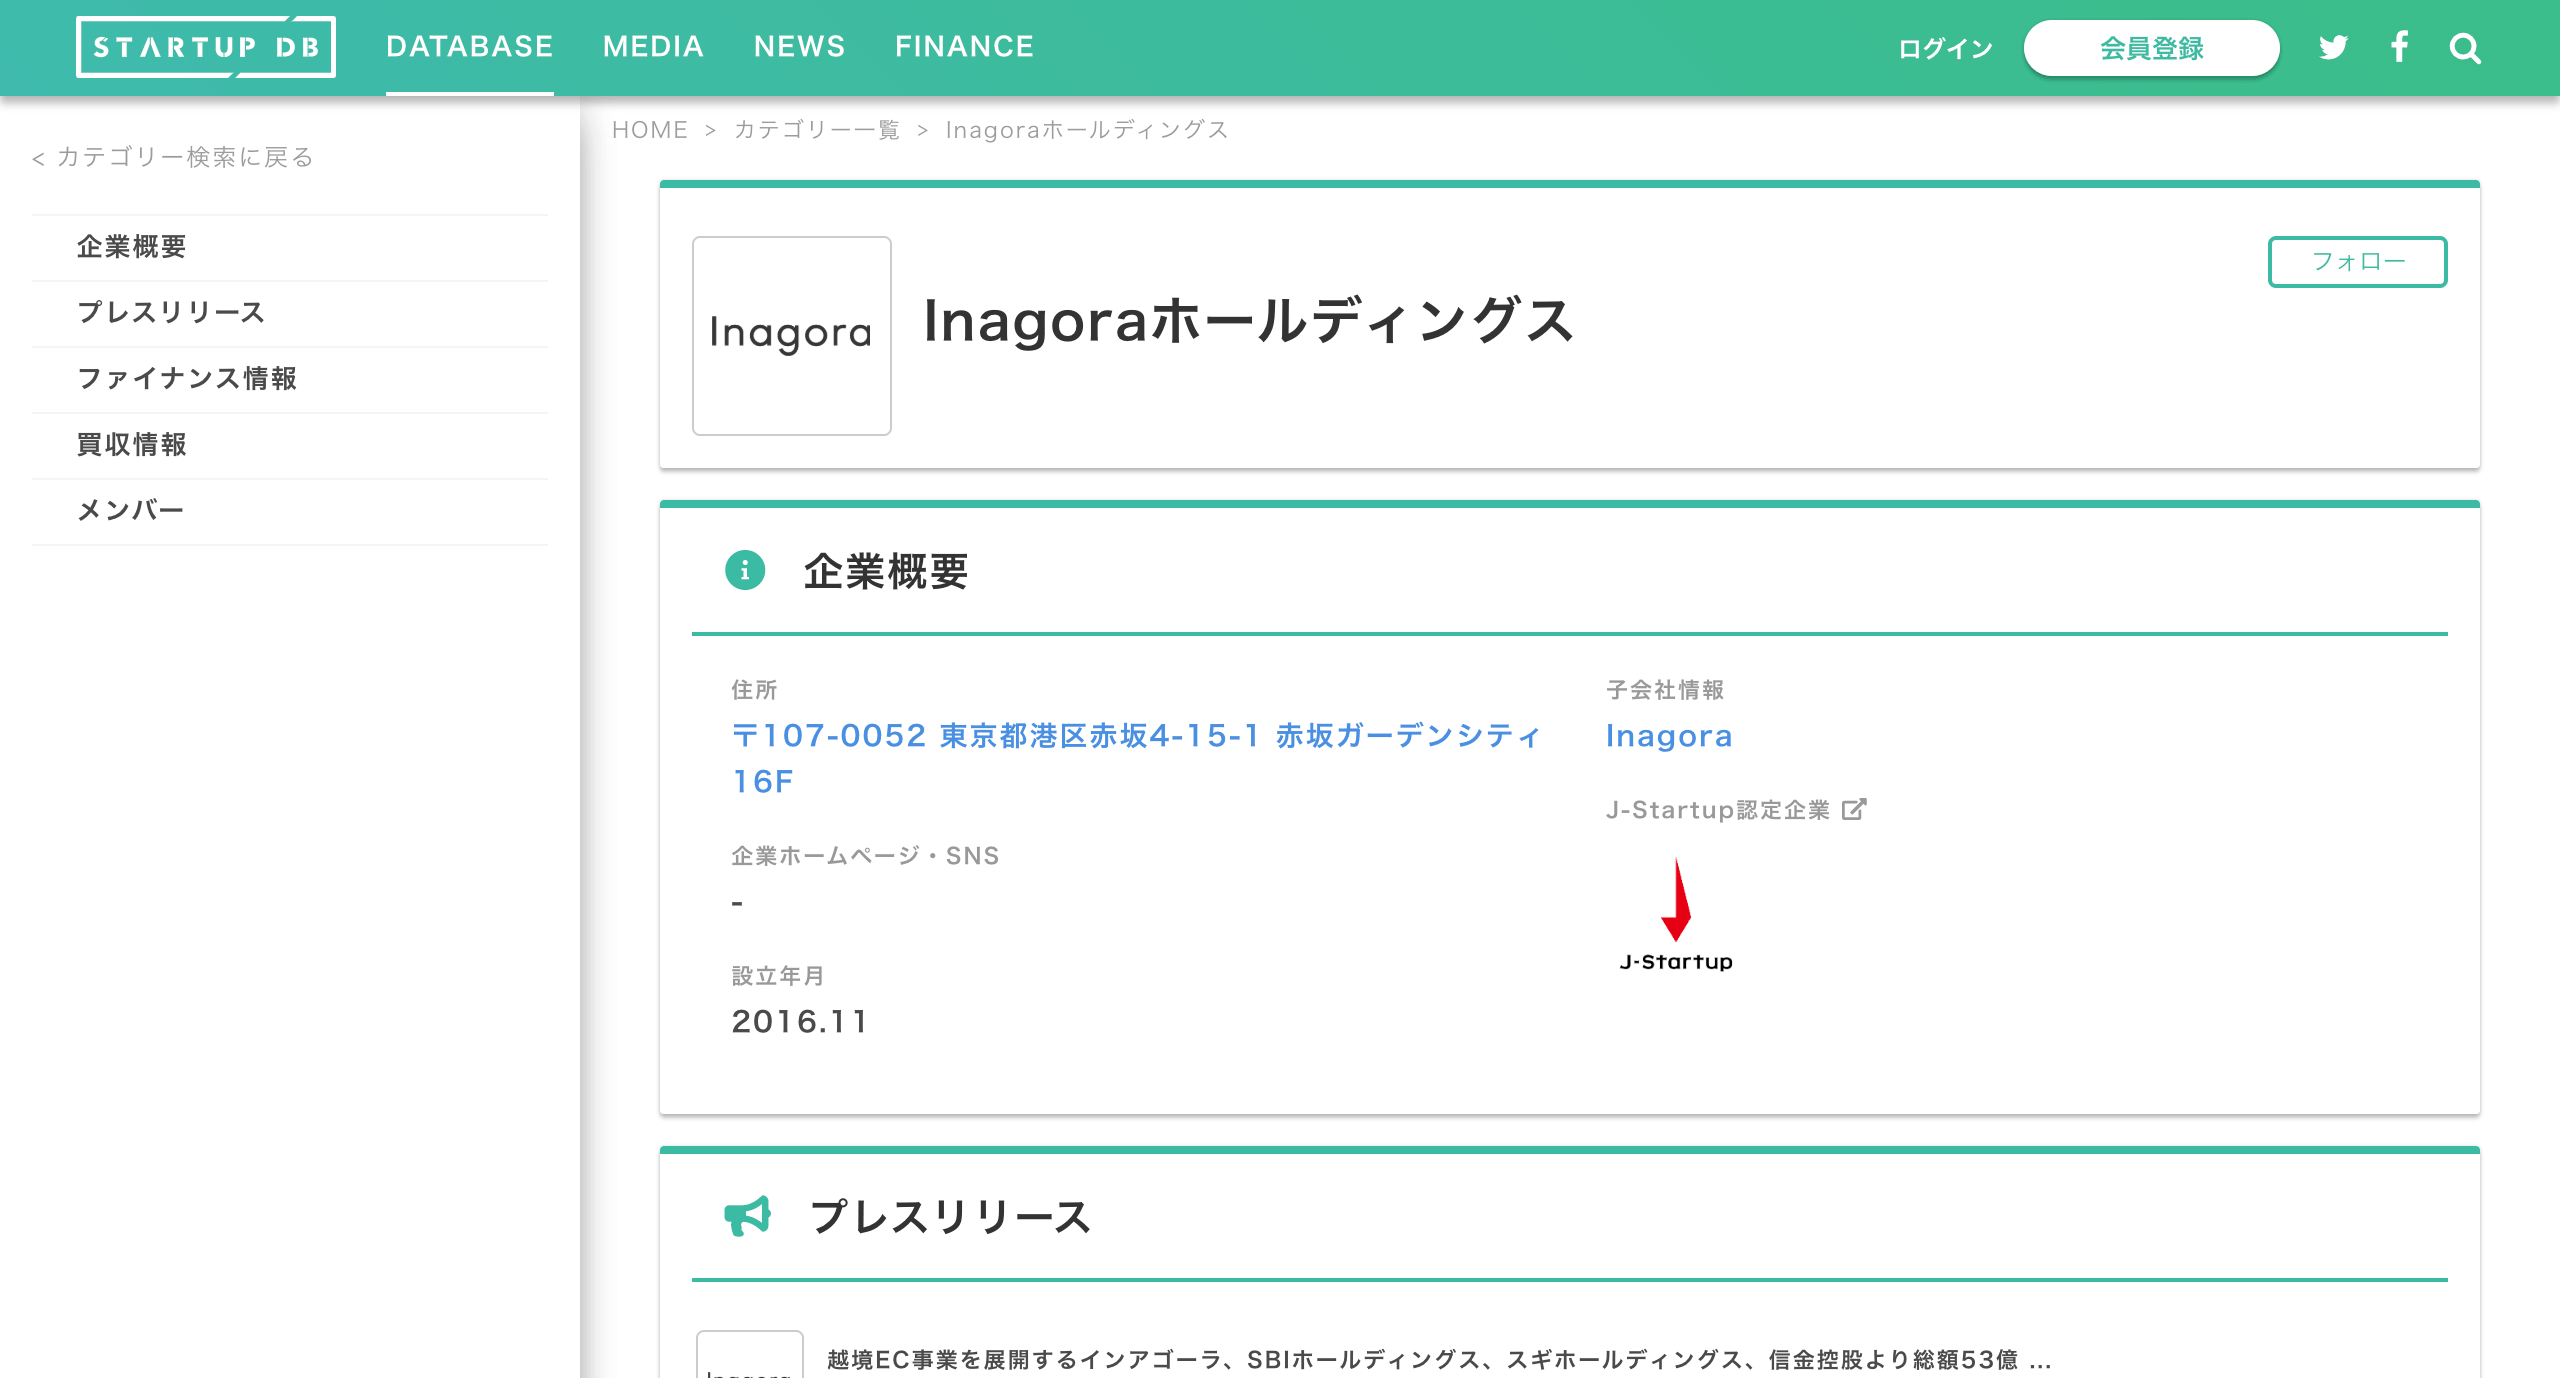Screen dimensions: 2560x1378
Task: Open search with the magnifier icon
Action: [2465, 48]
